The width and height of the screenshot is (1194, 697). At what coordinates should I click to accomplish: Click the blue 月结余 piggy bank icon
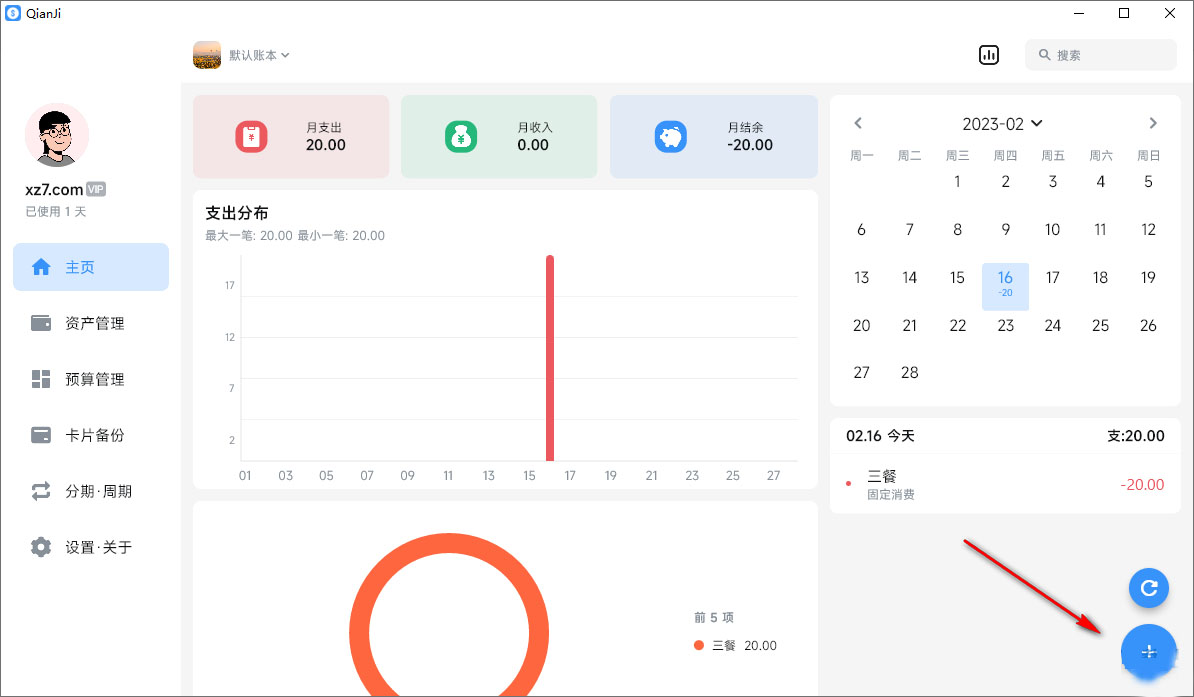pyautogui.click(x=671, y=137)
